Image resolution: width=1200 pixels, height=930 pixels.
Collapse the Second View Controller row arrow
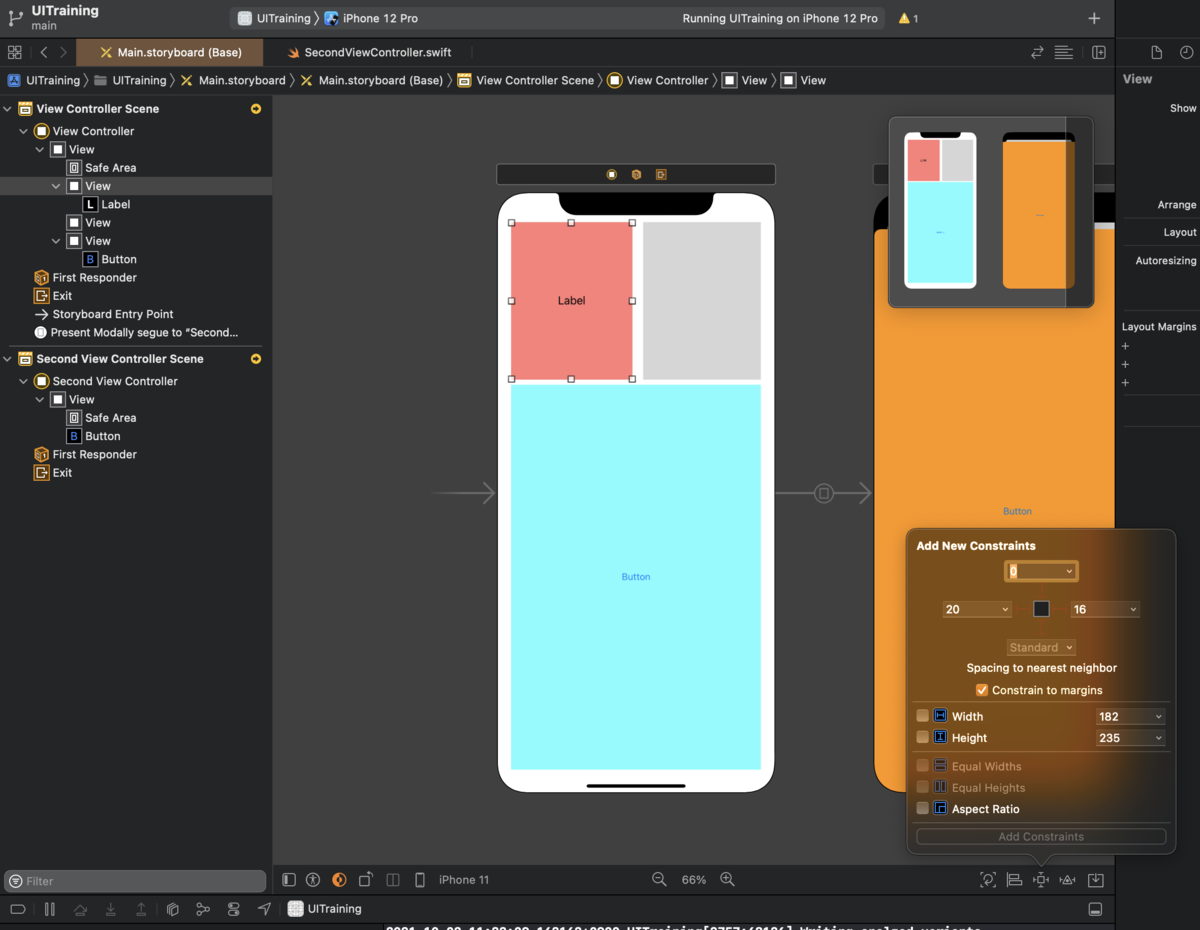click(24, 381)
